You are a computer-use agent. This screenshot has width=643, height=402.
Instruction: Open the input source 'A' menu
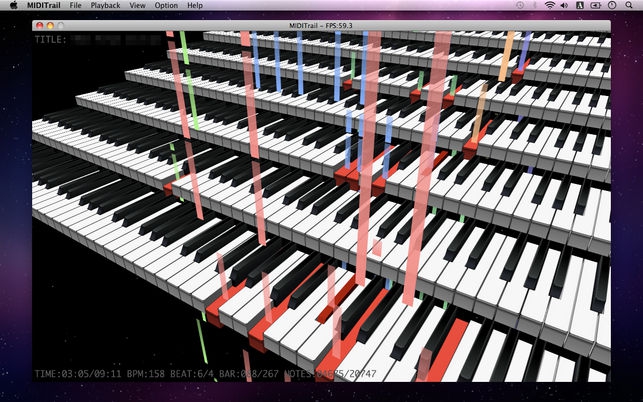[x=579, y=5]
